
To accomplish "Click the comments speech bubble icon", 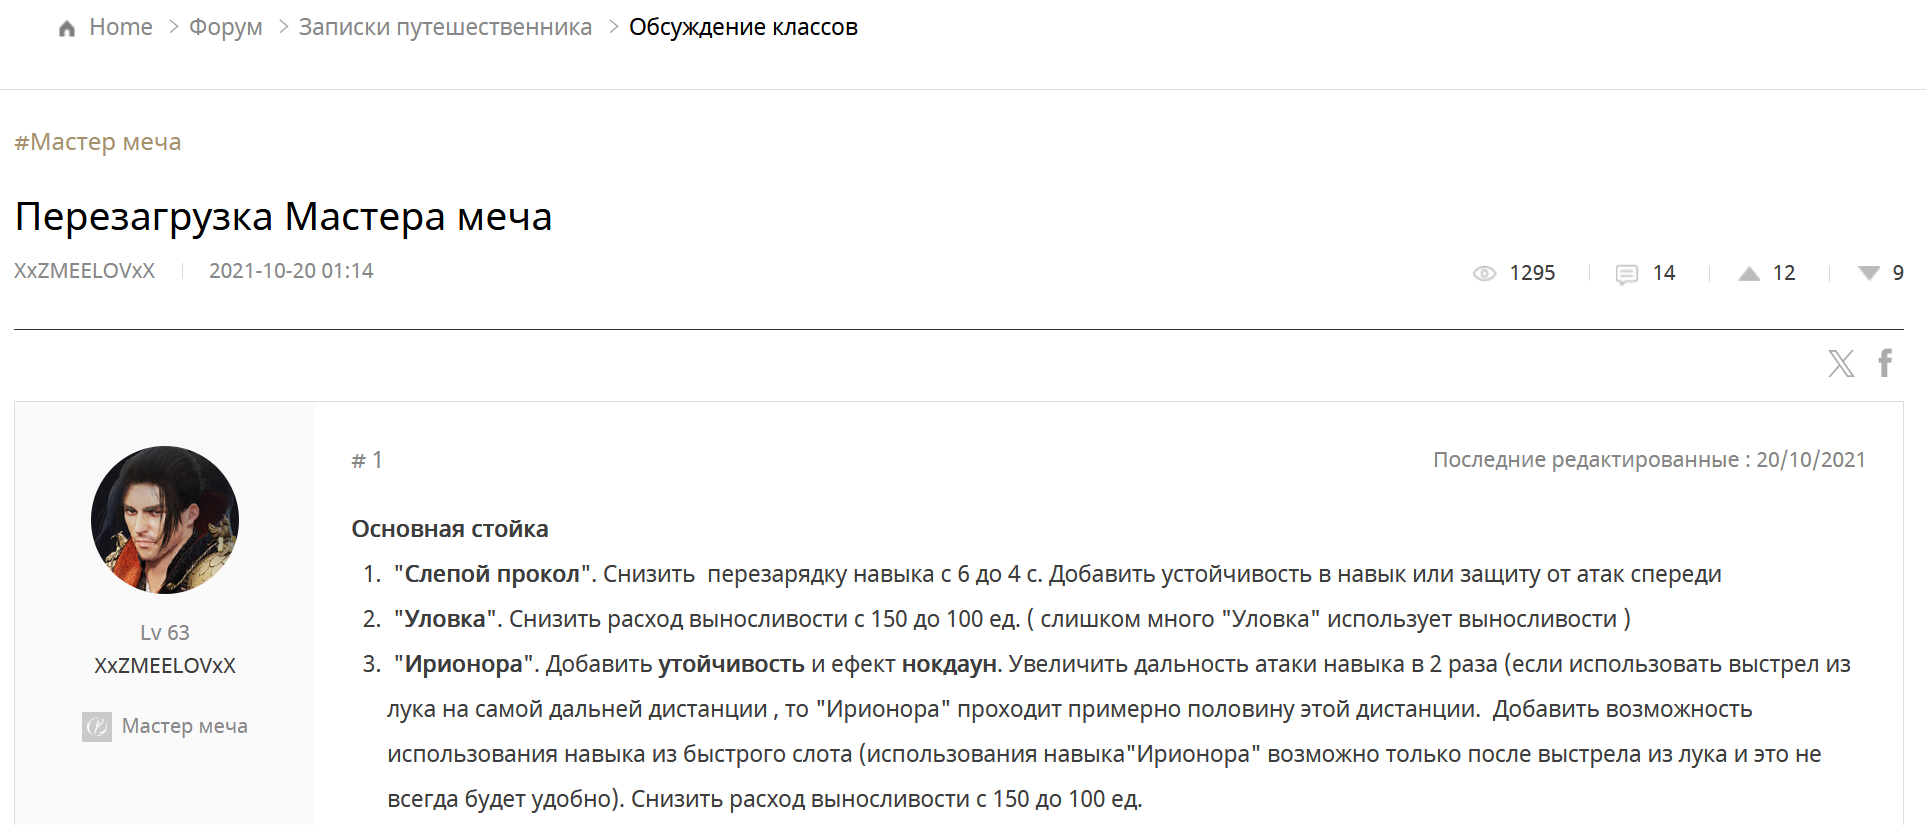I will tap(1627, 274).
